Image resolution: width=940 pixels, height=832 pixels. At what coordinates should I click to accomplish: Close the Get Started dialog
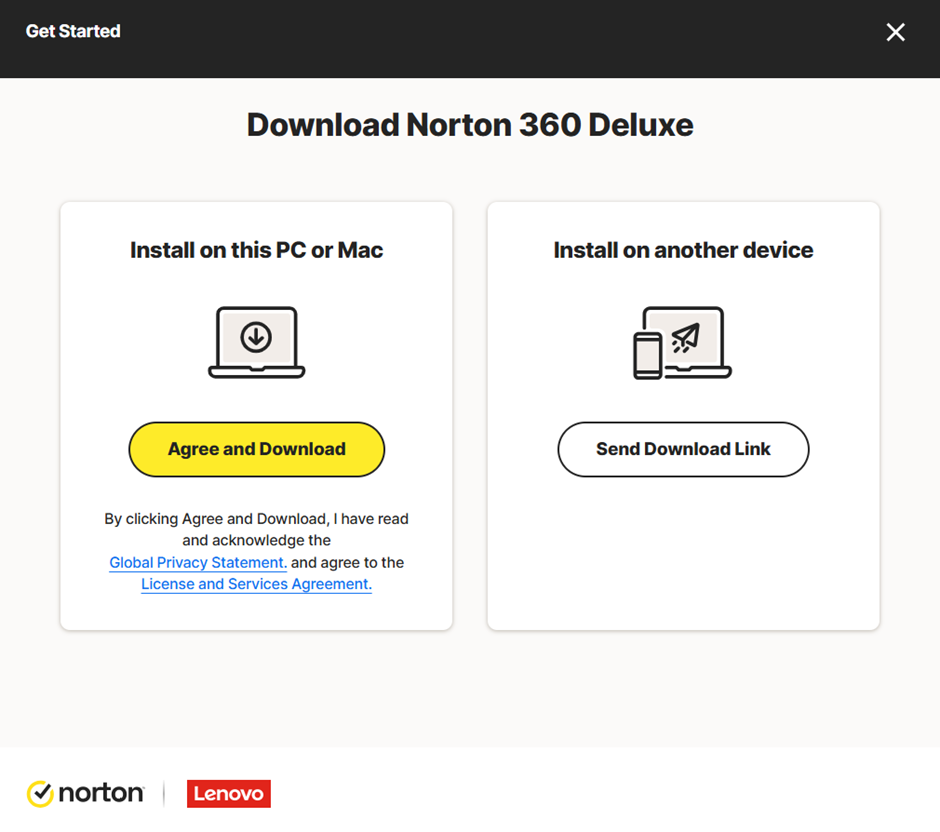point(895,32)
